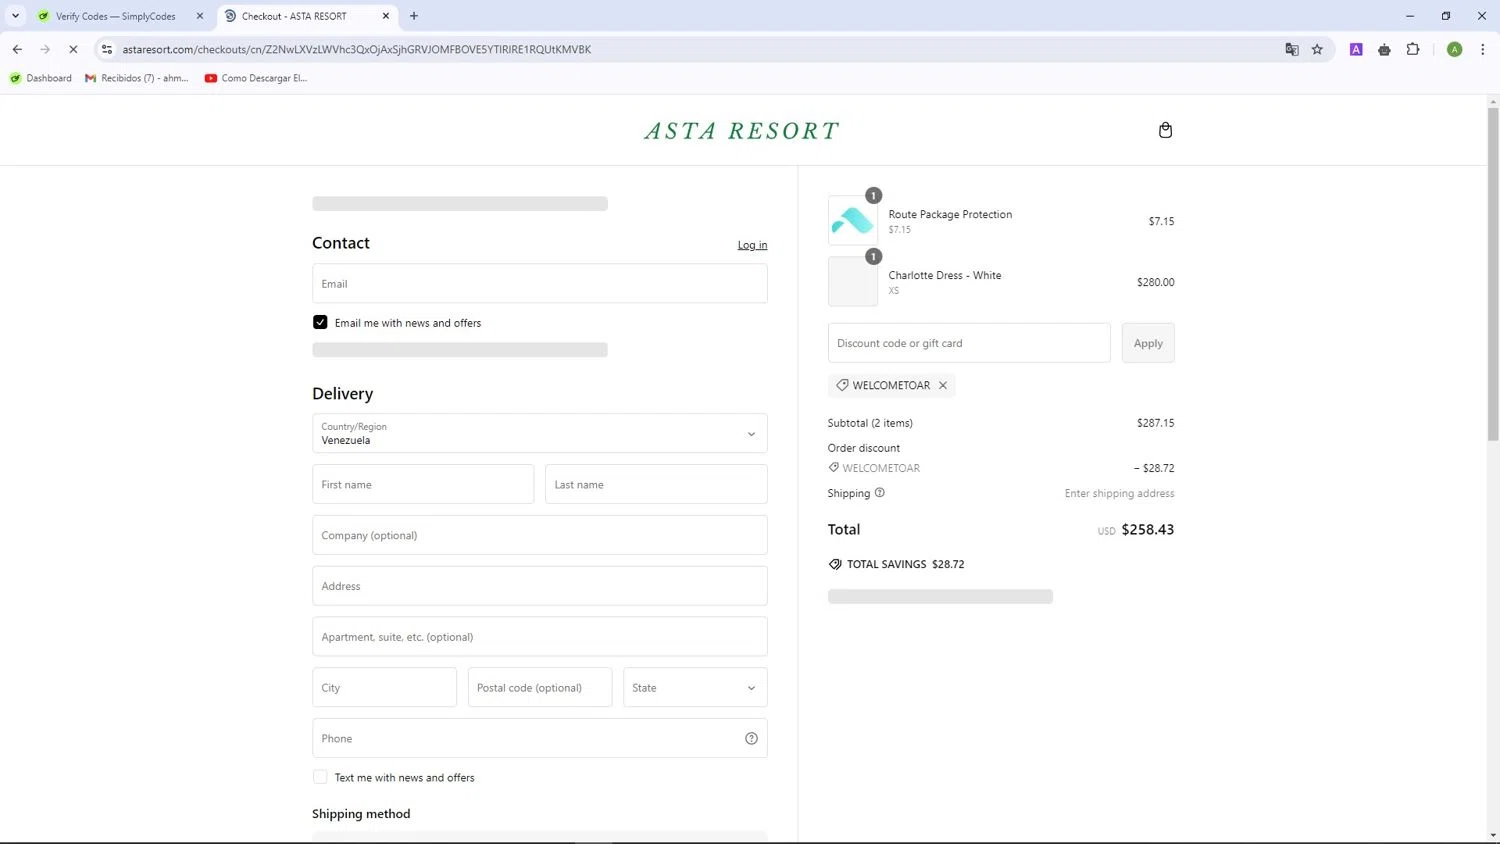
Task: Check Text me with news and offers
Action: click(320, 777)
